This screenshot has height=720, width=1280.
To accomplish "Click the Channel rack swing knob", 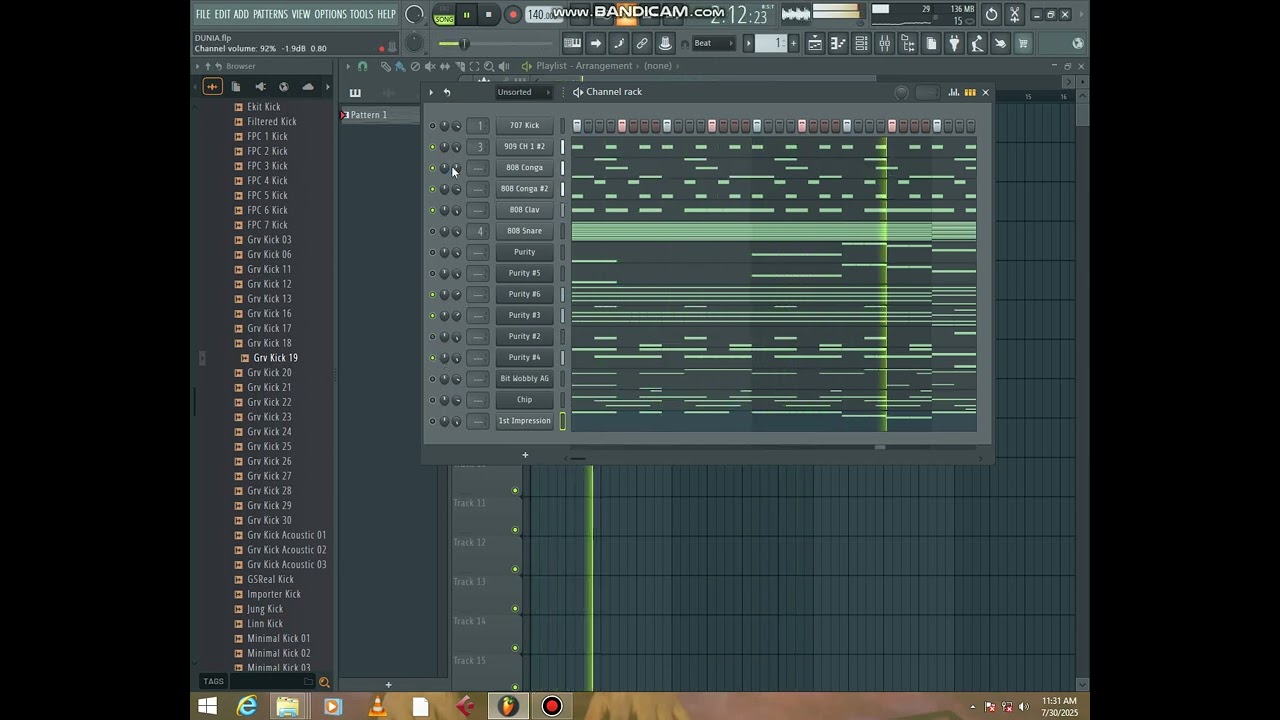I will [x=901, y=92].
